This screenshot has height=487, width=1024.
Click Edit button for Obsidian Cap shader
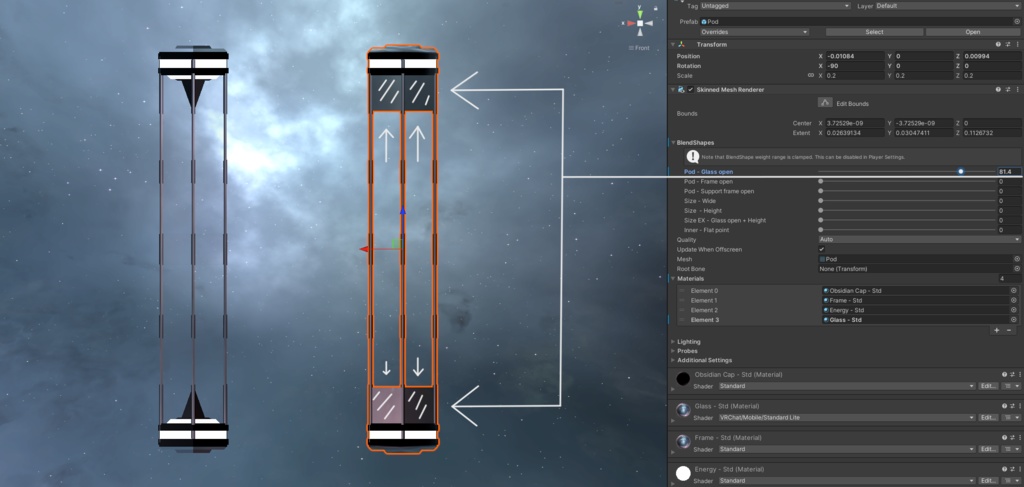tap(987, 386)
